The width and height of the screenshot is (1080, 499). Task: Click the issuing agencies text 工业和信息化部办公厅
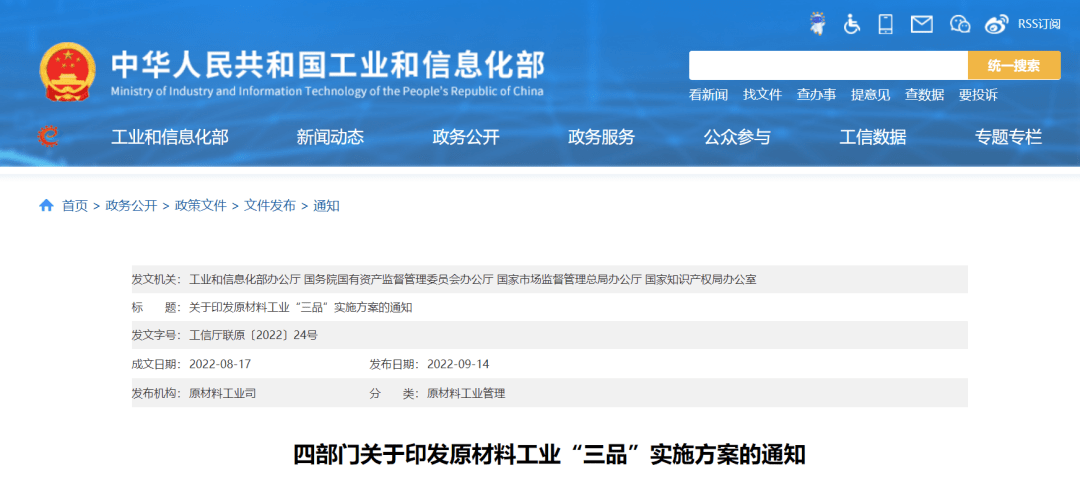(x=245, y=280)
